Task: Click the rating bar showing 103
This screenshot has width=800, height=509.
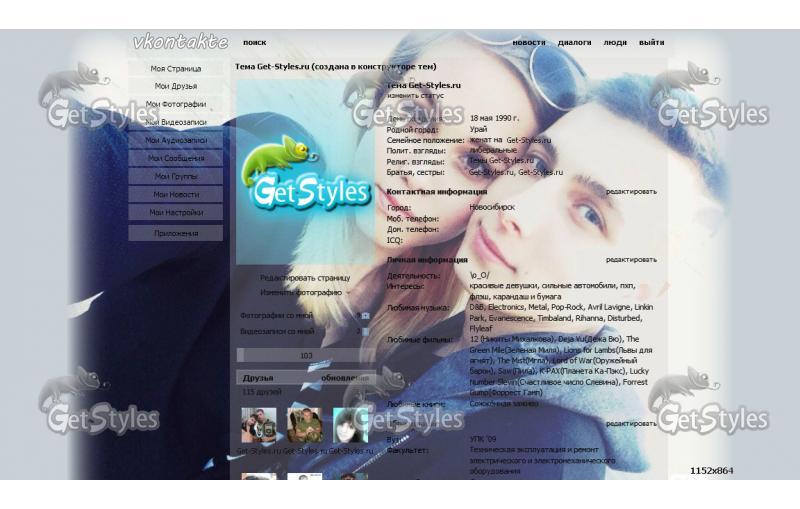Action: pyautogui.click(x=306, y=355)
